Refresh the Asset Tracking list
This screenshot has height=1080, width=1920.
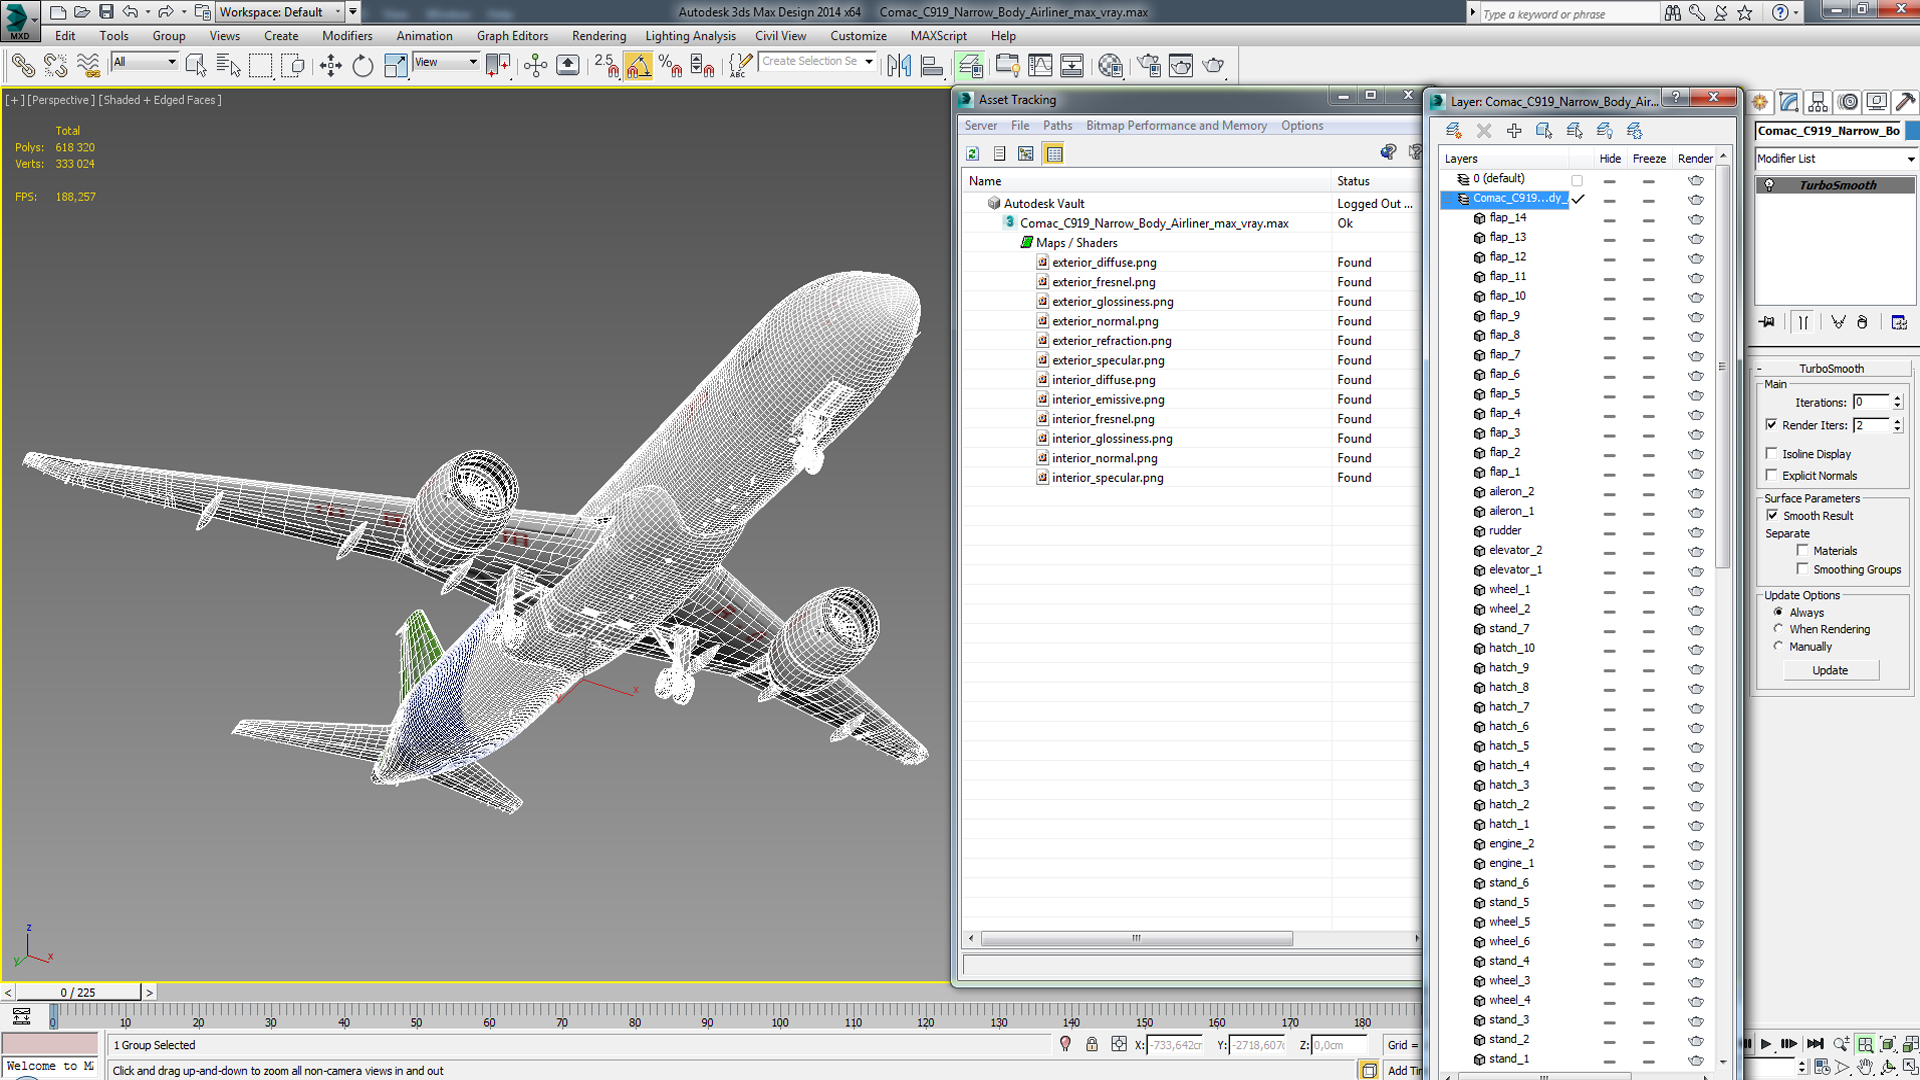(x=973, y=154)
